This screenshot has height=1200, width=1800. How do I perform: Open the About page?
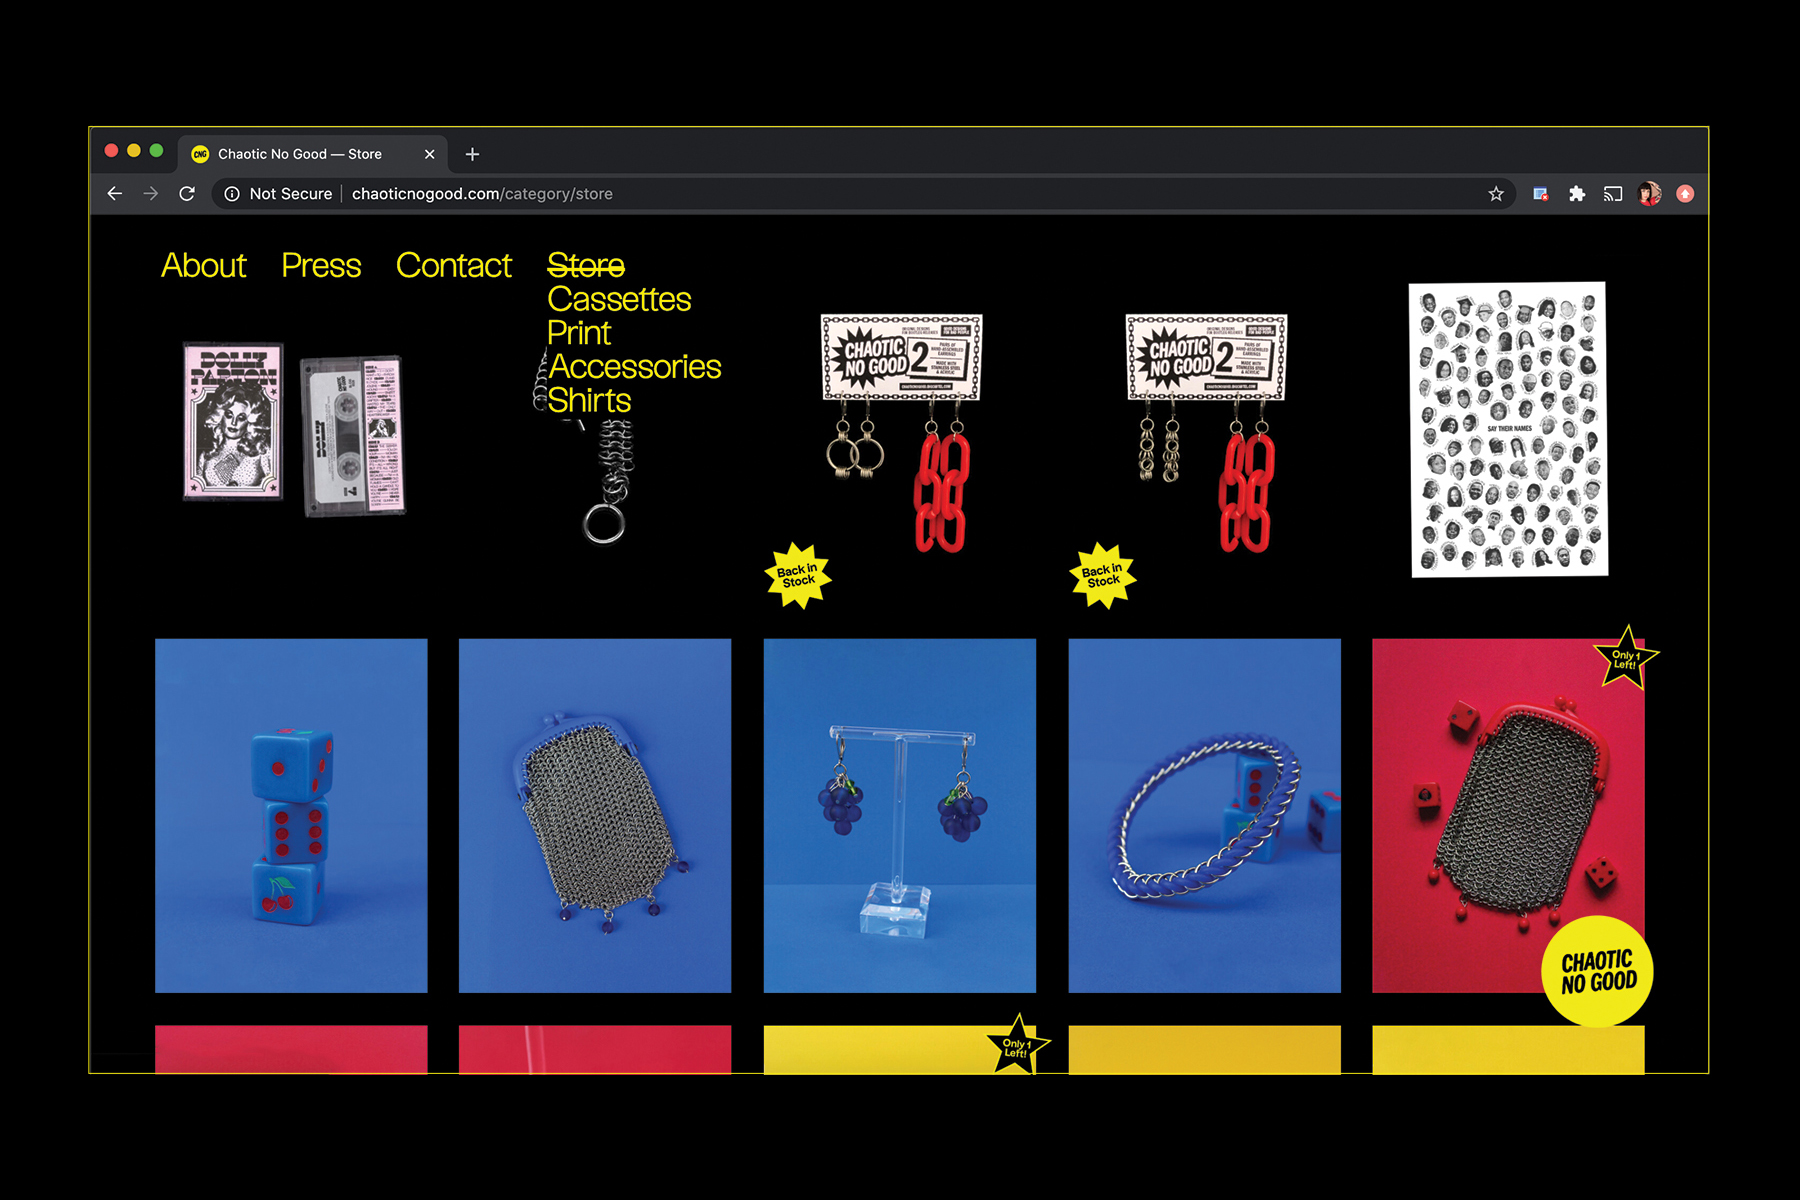pos(203,266)
